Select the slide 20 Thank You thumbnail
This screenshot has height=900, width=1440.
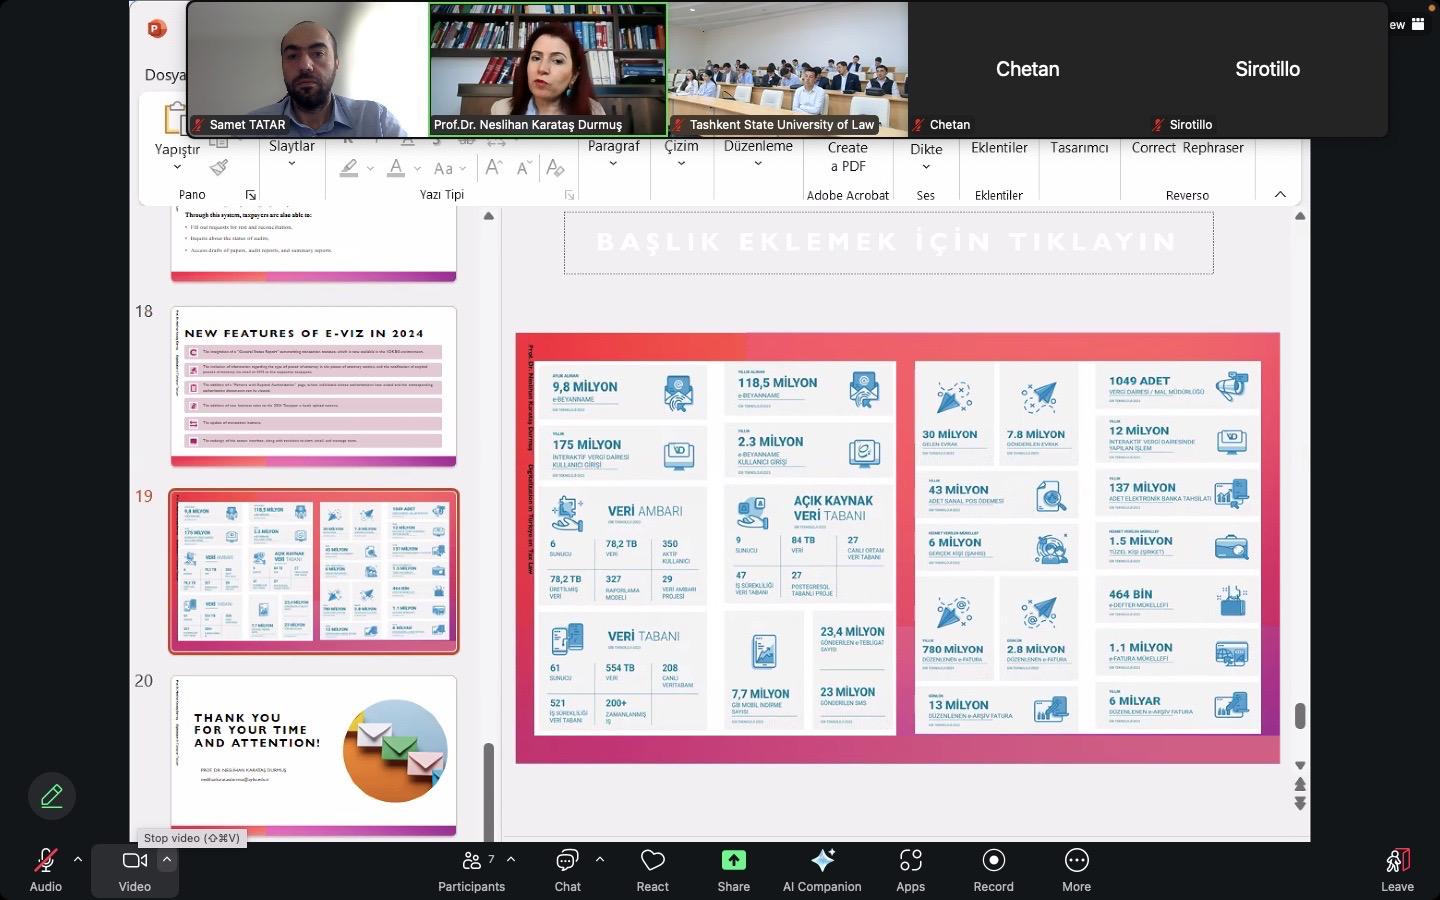pyautogui.click(x=313, y=755)
